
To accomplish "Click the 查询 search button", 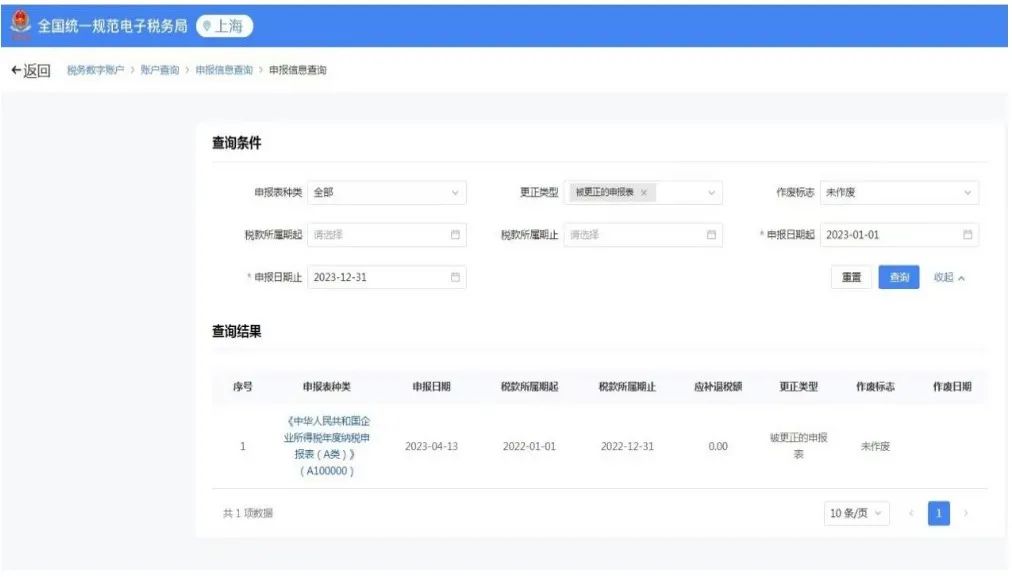I will tap(899, 277).
